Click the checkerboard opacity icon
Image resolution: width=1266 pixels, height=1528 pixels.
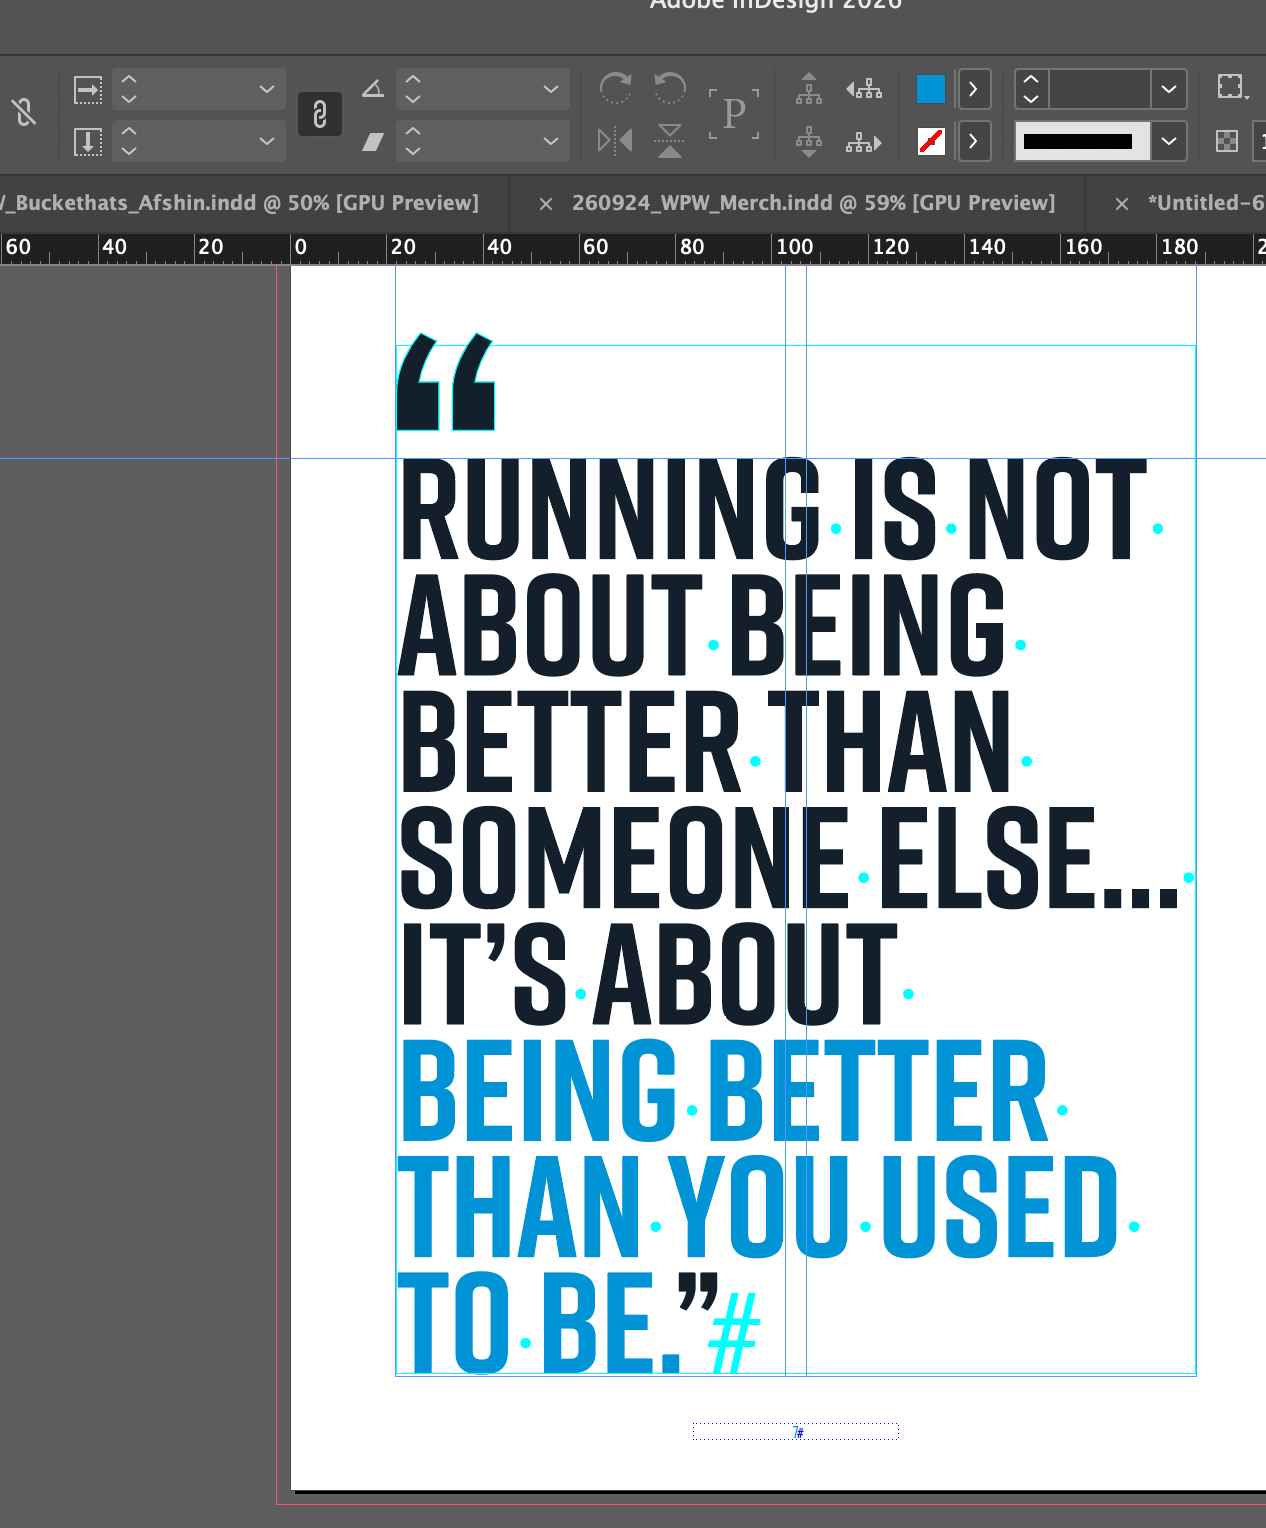click(1227, 141)
